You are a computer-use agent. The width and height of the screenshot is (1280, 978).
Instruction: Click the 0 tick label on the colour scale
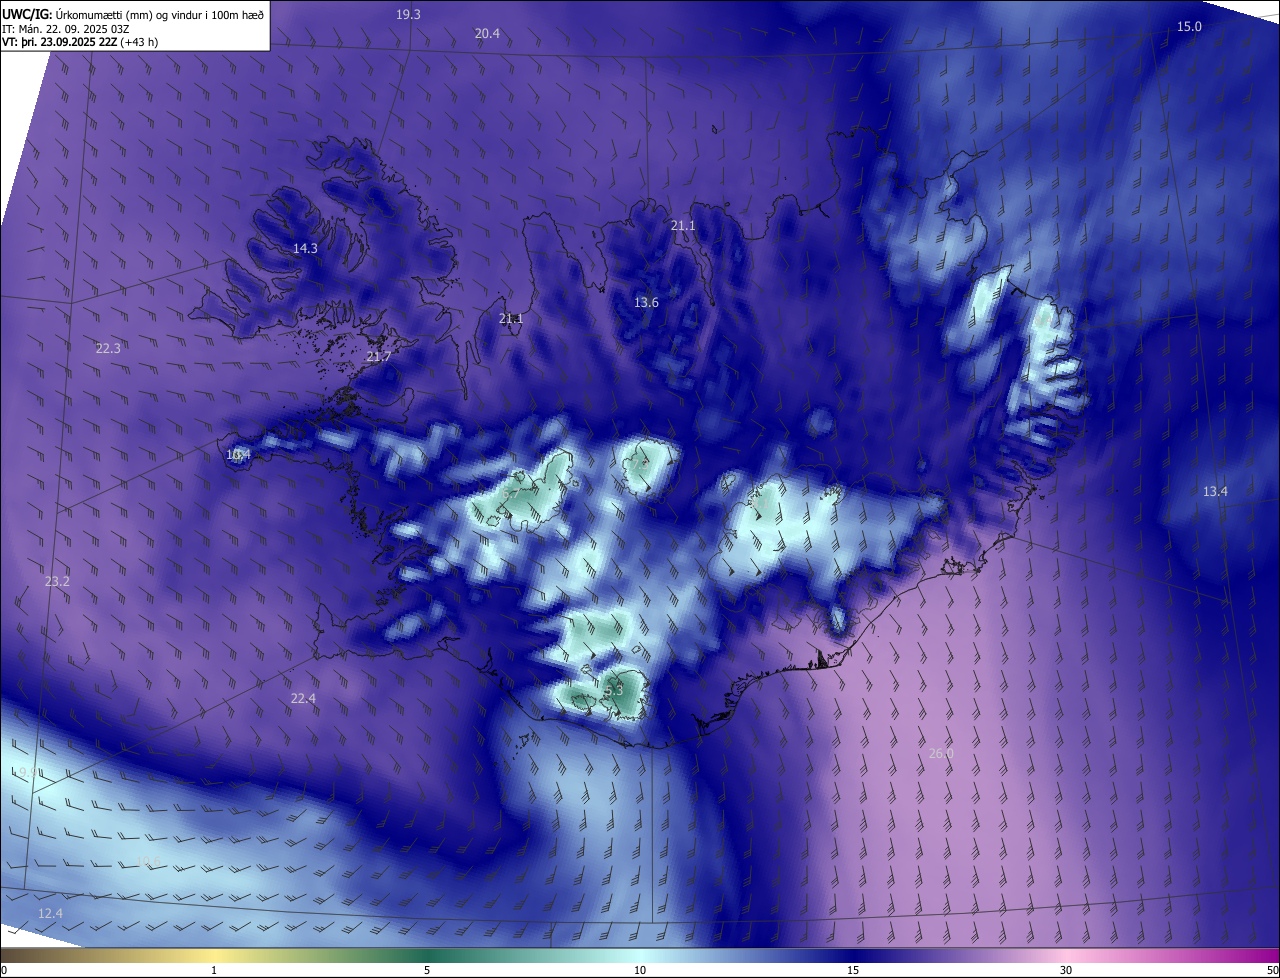coord(4,970)
